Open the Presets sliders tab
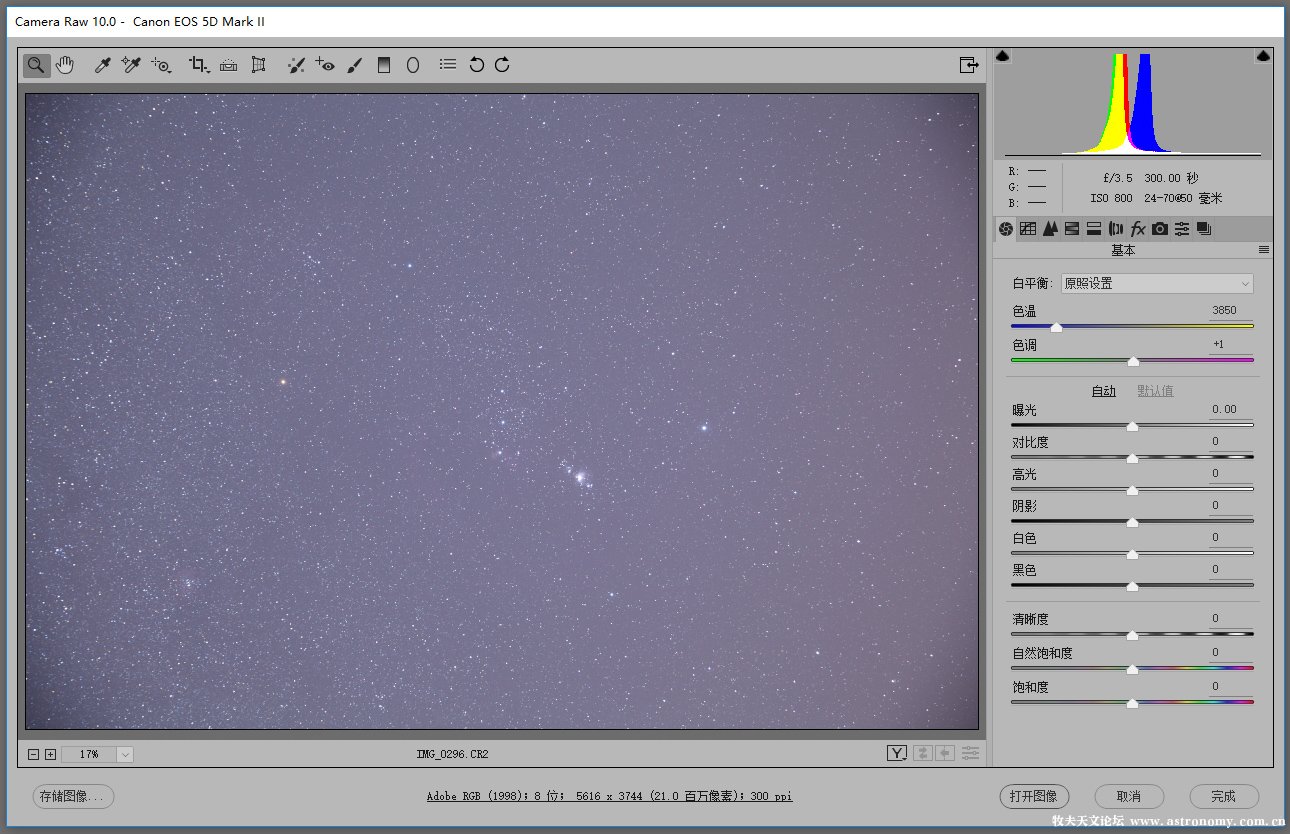1290x834 pixels. point(1182,229)
